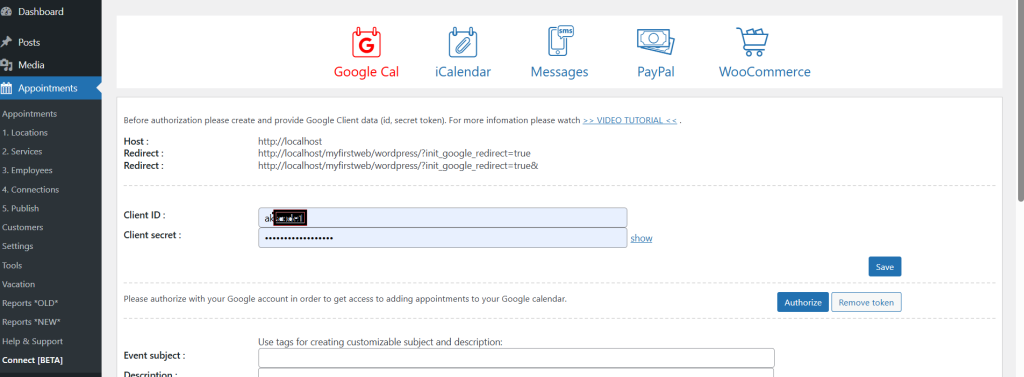Screen dimensions: 1024x377
Task: Open the VIDEO TUTORIAL link
Action: click(x=630, y=120)
